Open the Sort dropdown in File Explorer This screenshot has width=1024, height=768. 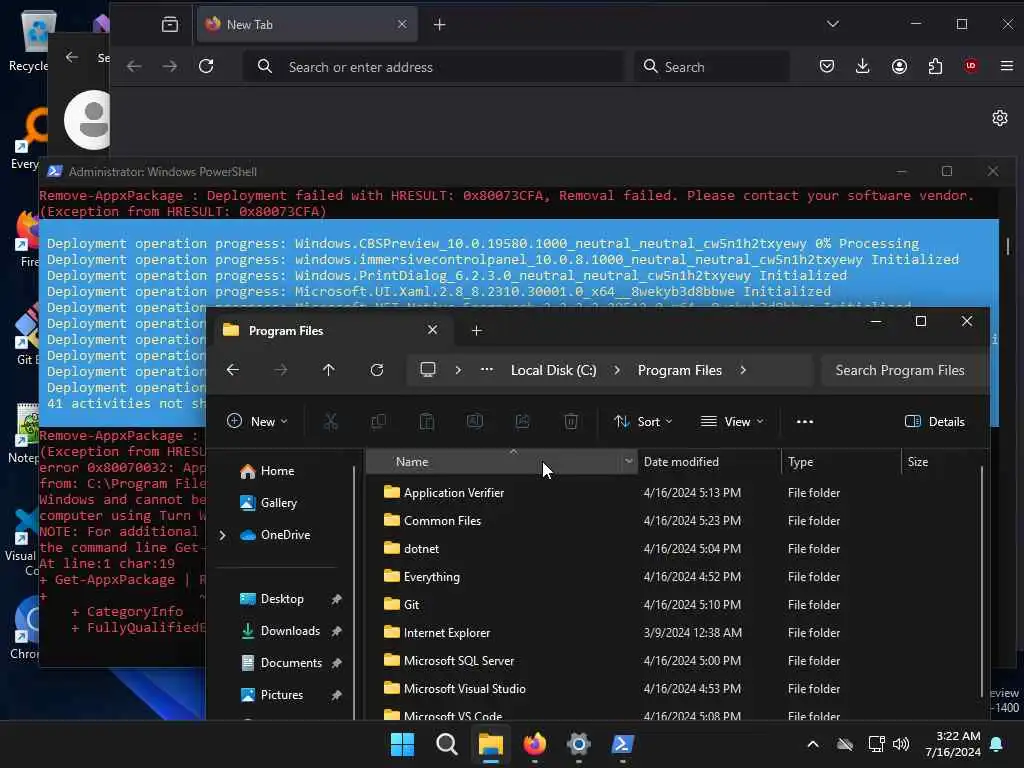coord(643,422)
